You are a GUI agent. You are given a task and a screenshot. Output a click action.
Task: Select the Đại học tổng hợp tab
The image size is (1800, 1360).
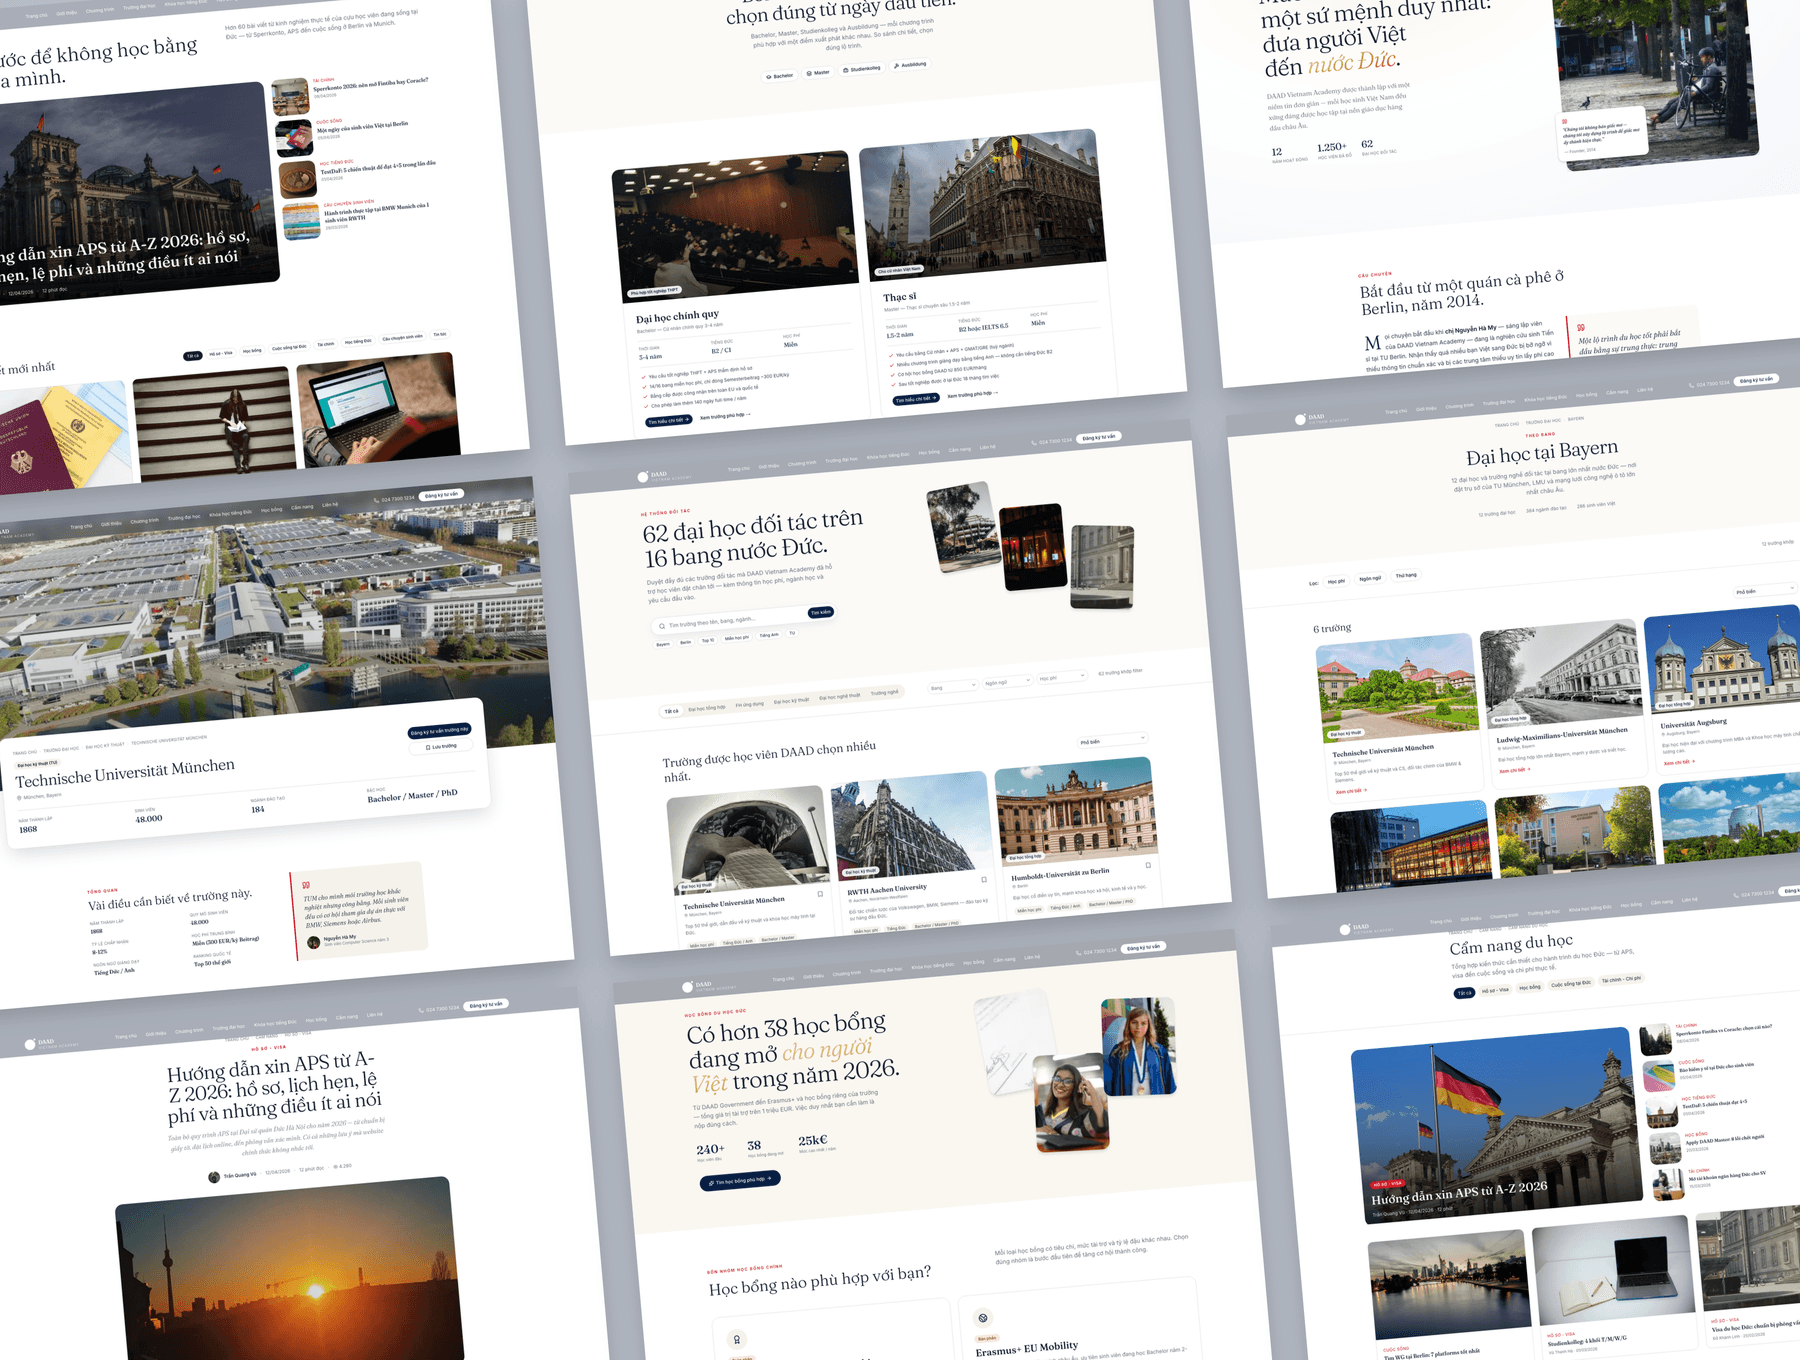click(707, 708)
